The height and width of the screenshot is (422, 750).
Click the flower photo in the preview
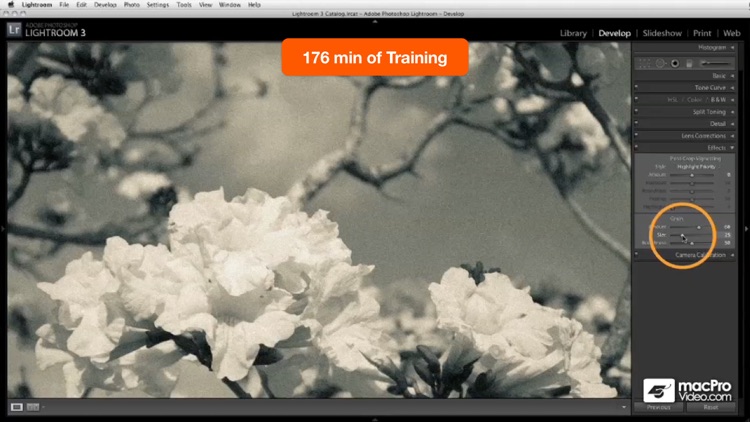coord(319,220)
